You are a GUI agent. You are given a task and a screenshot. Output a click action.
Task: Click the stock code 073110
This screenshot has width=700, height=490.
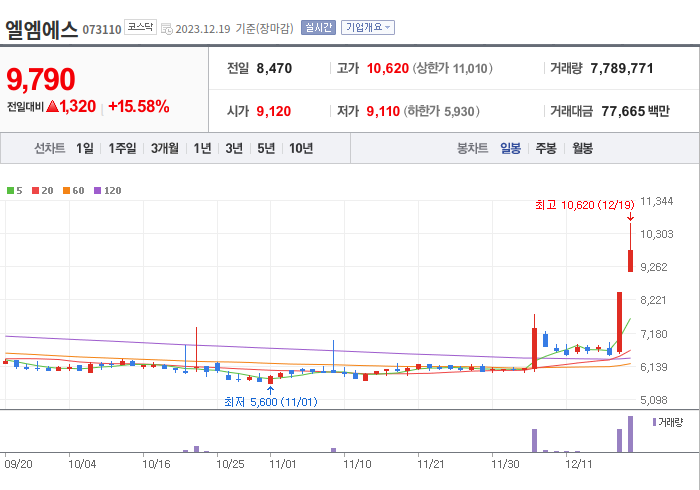[102, 30]
